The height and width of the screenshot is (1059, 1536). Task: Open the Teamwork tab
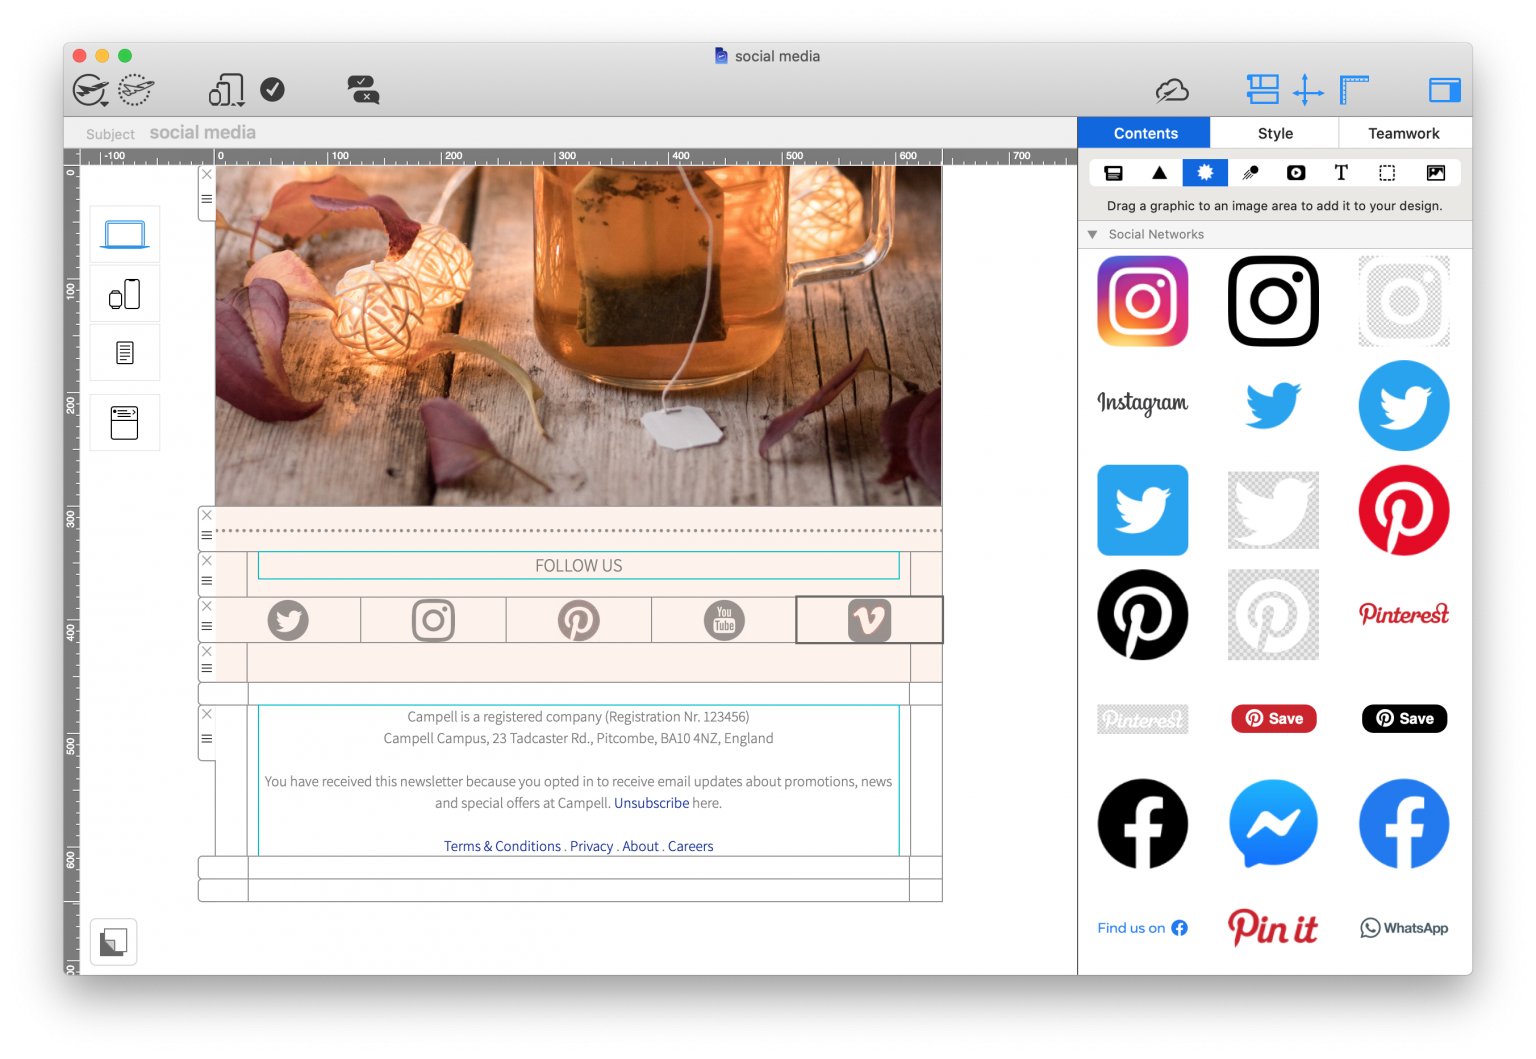click(1404, 132)
